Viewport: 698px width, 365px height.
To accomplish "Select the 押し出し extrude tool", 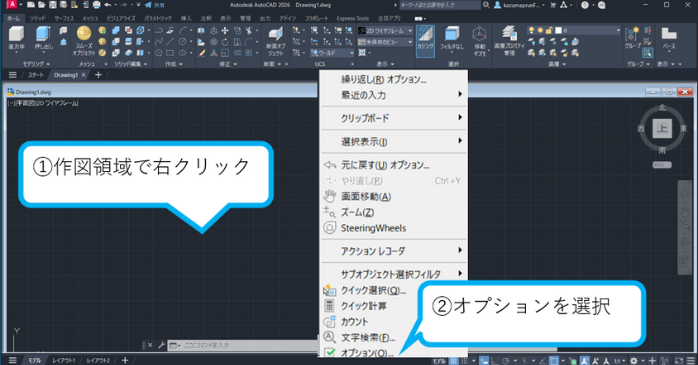I will coord(43,38).
